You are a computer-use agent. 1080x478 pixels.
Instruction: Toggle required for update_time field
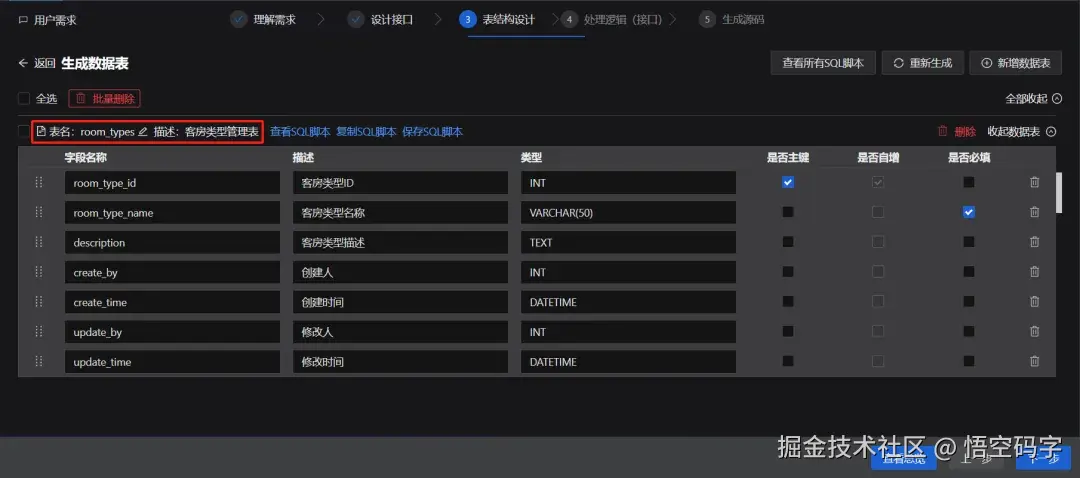pyautogui.click(x=968, y=361)
